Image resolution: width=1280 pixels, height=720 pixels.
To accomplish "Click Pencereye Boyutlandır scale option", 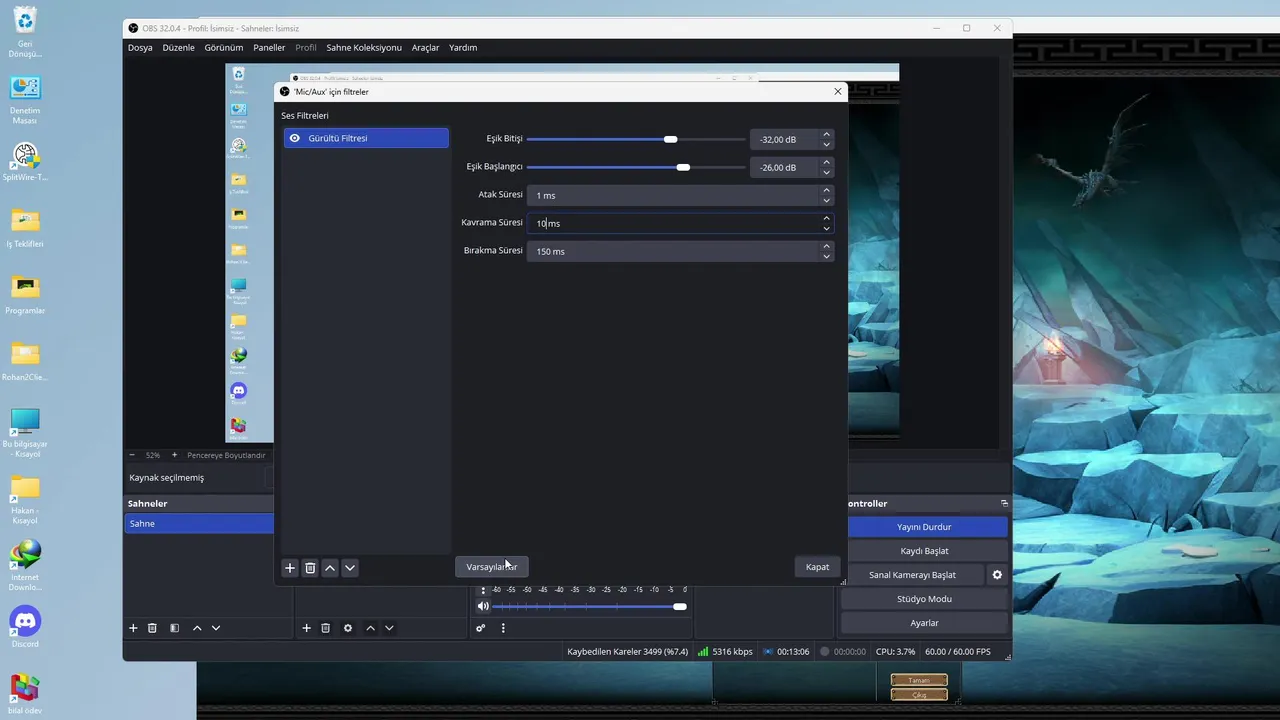I will pyautogui.click(x=226, y=455).
